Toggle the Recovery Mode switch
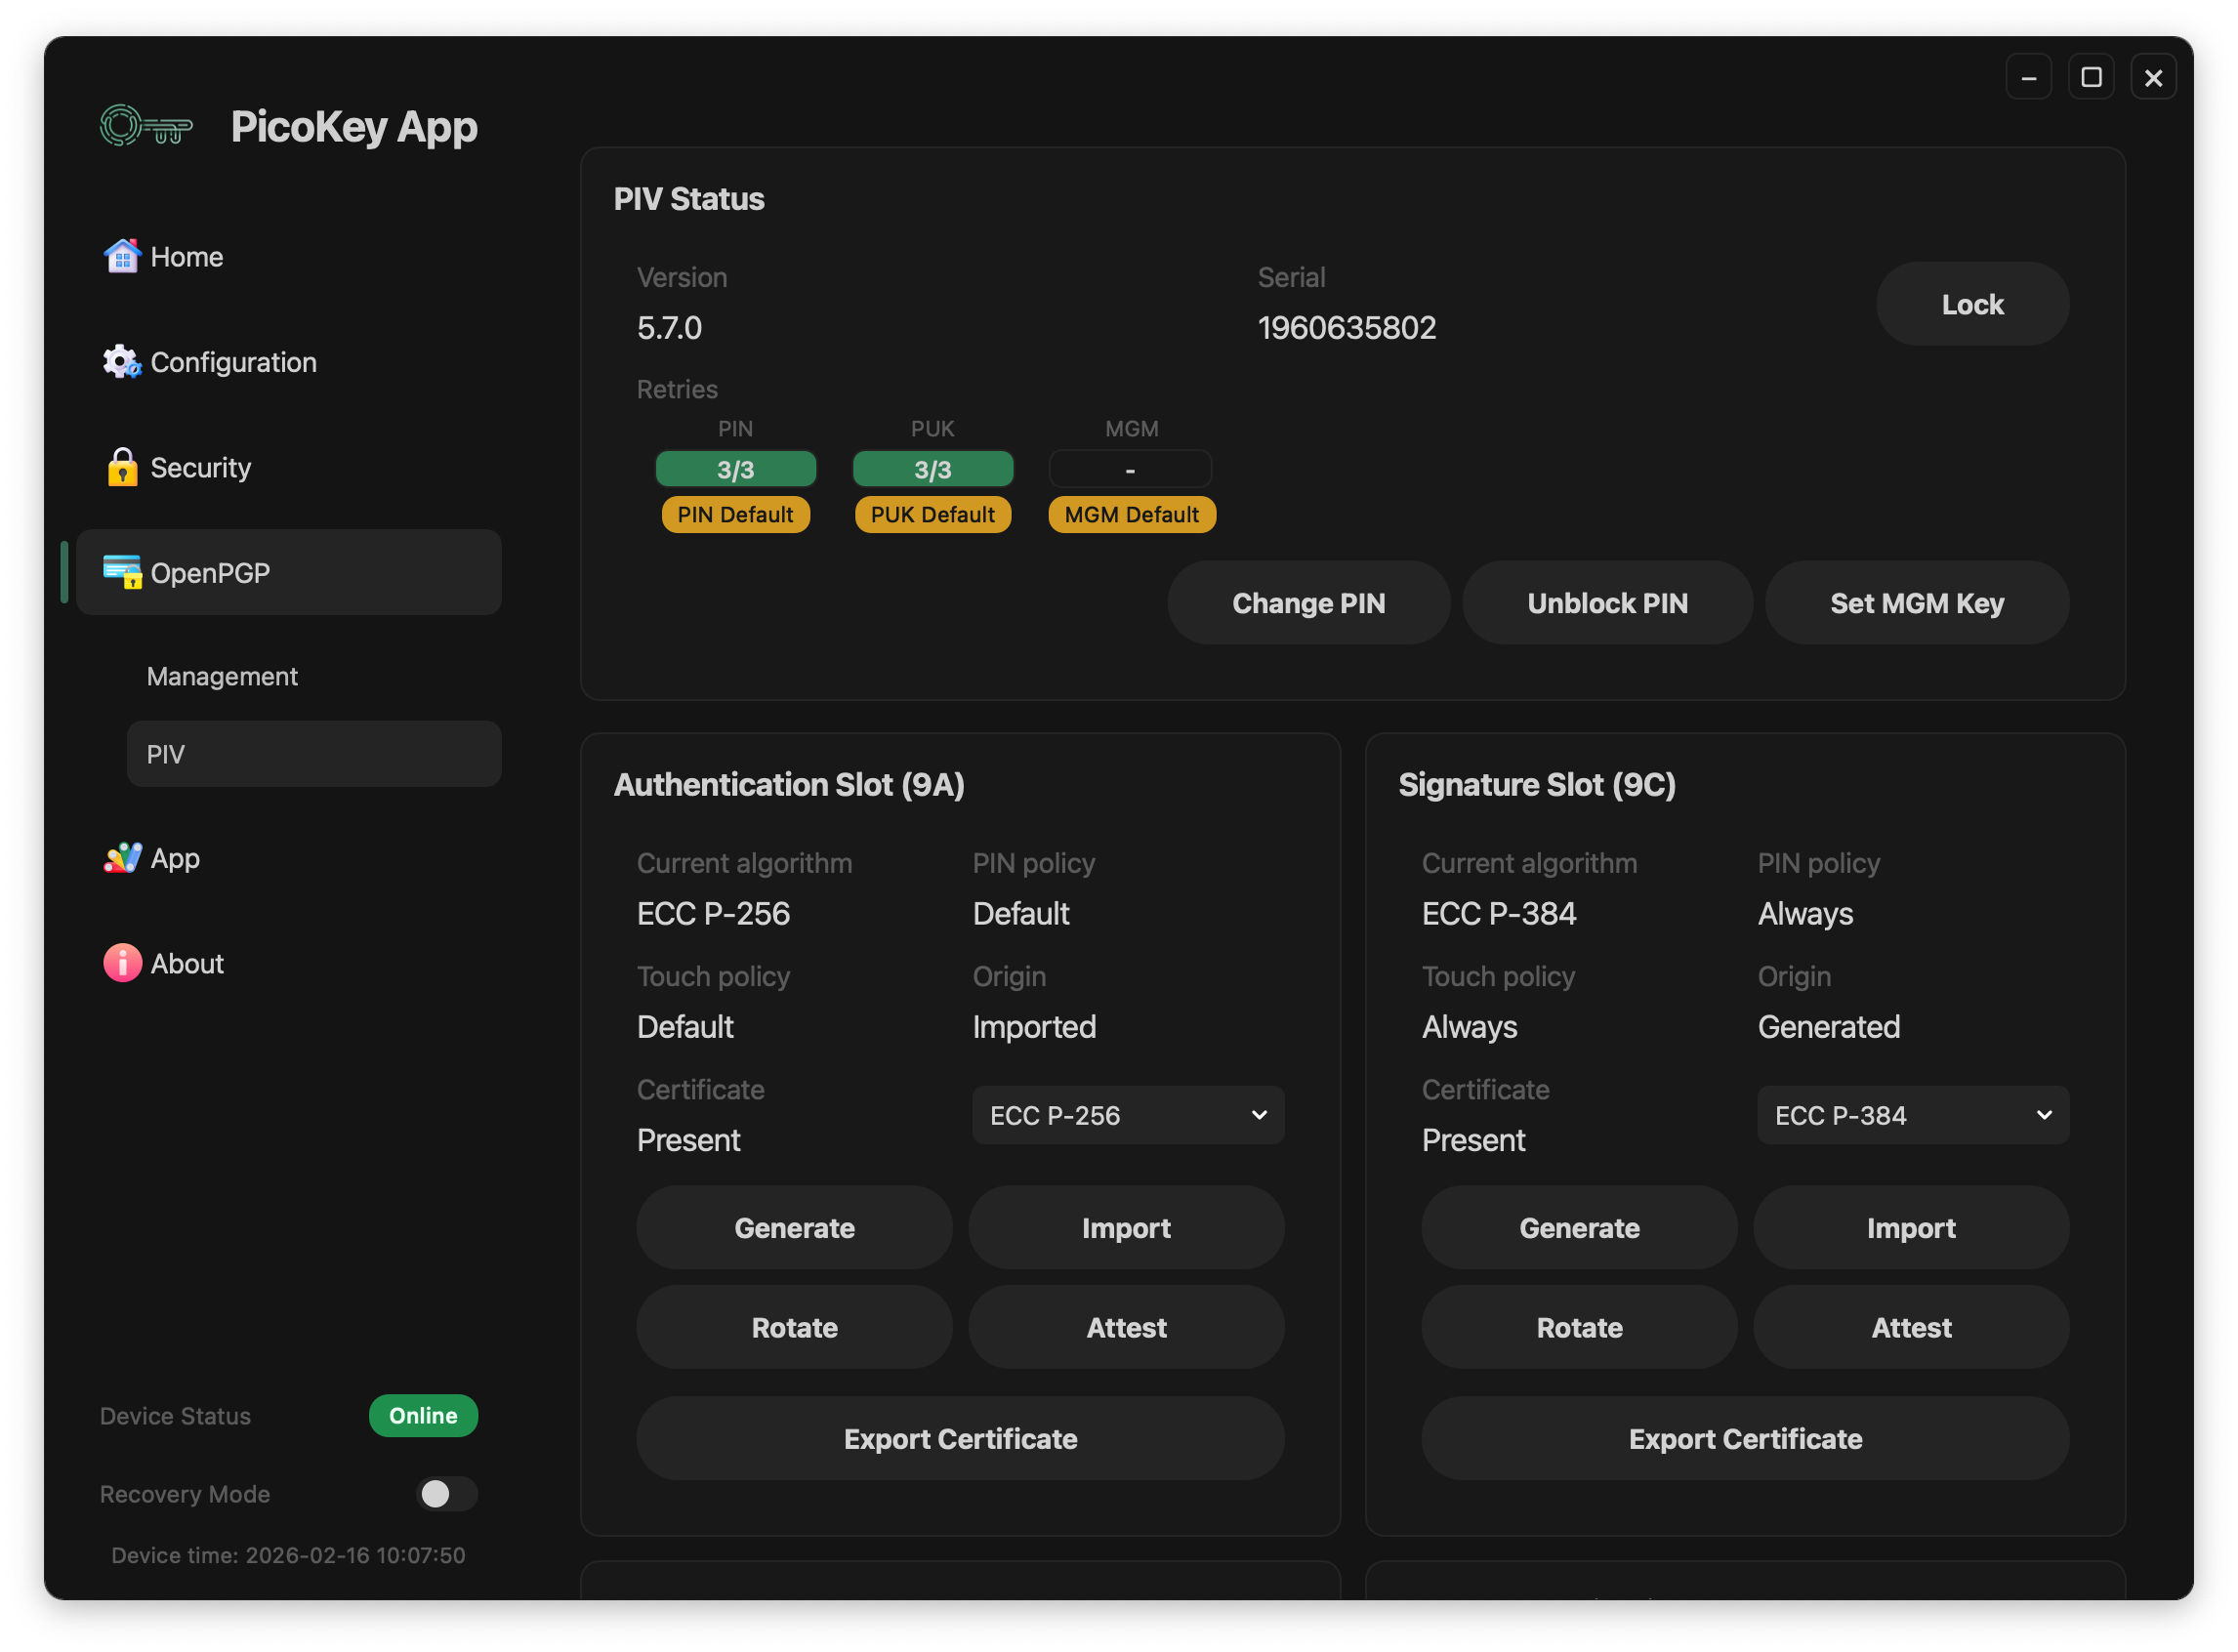This screenshot has height=1652, width=2238. (446, 1494)
